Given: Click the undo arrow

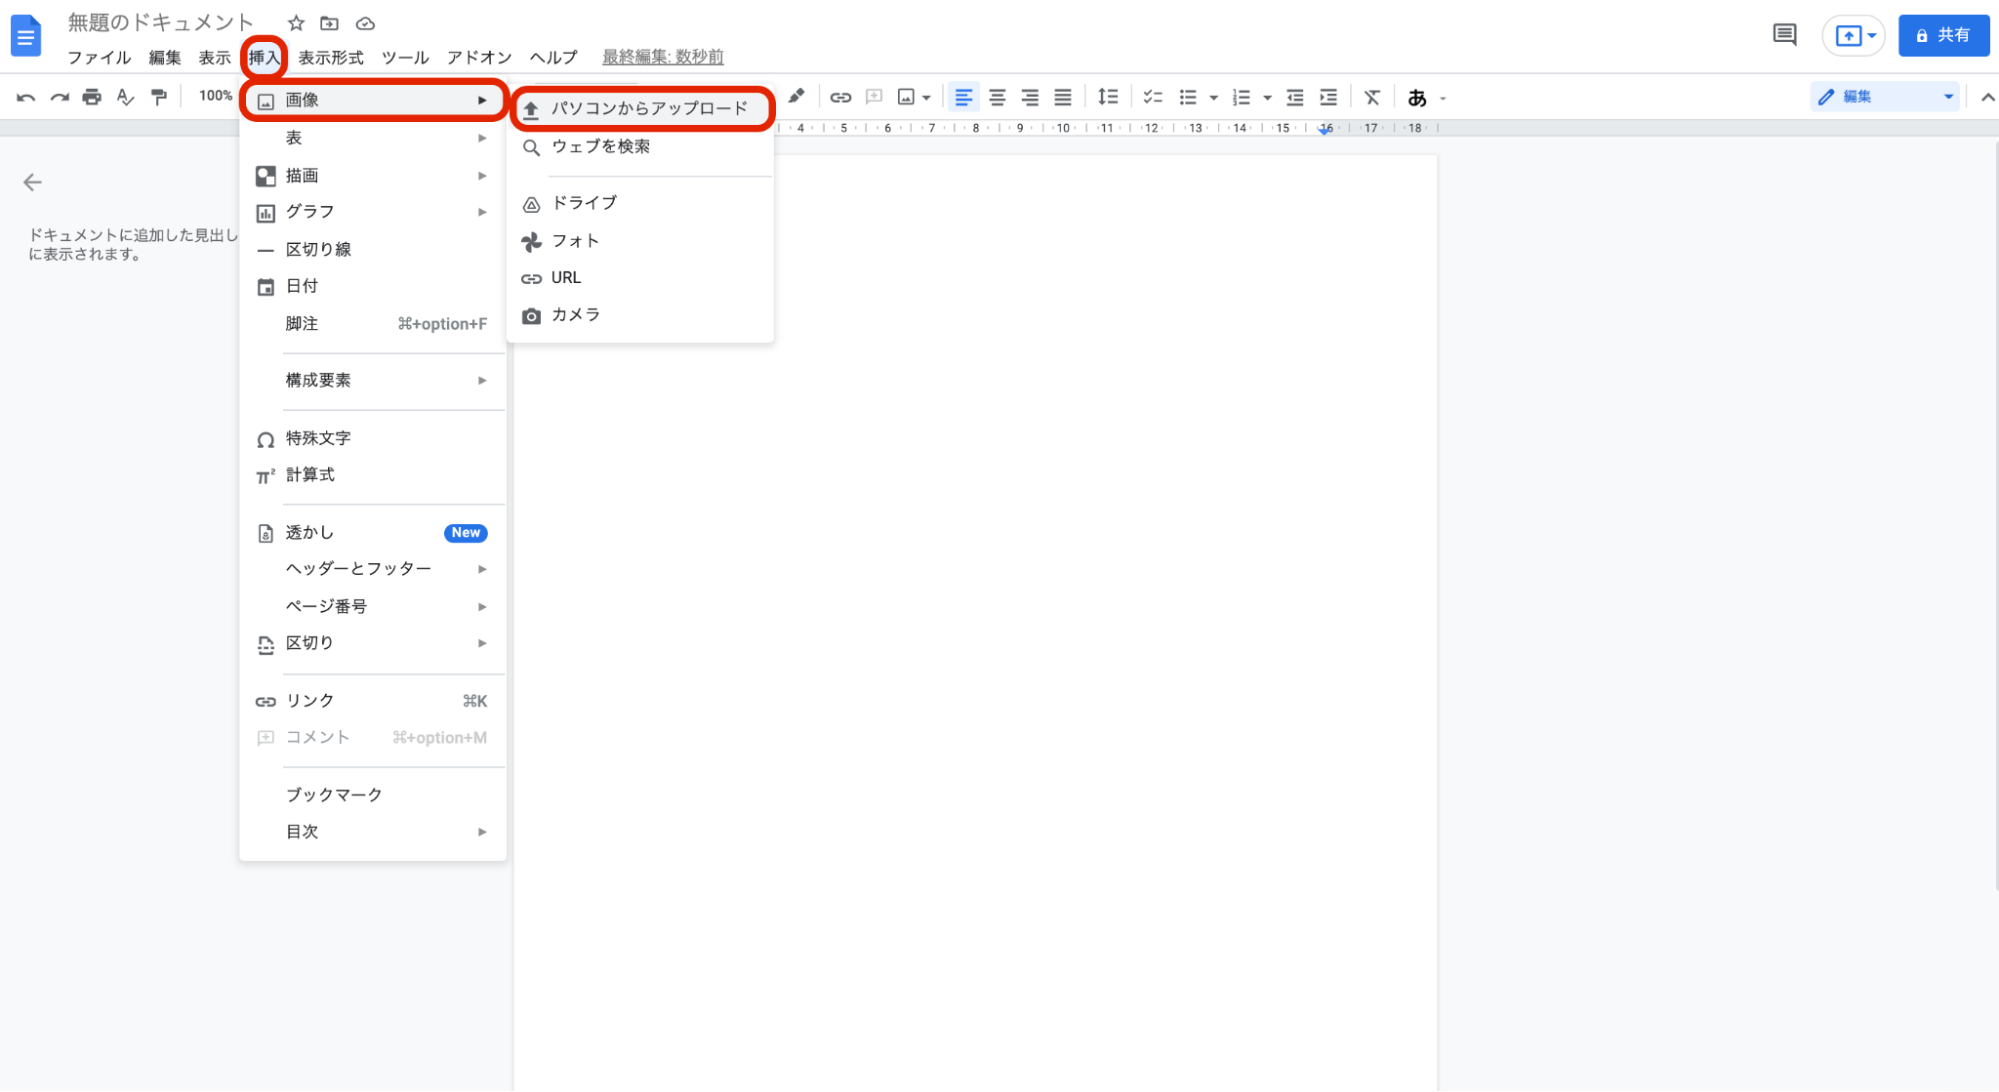Looking at the screenshot, I should (x=26, y=97).
